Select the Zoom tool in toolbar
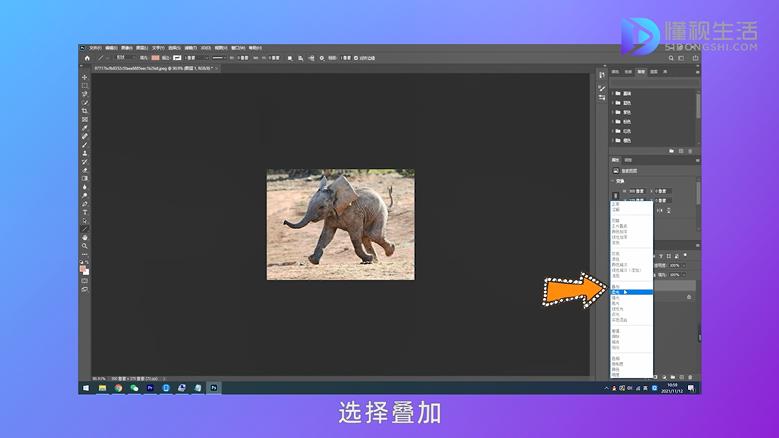Screen dimensions: 779x438 click(x=84, y=246)
